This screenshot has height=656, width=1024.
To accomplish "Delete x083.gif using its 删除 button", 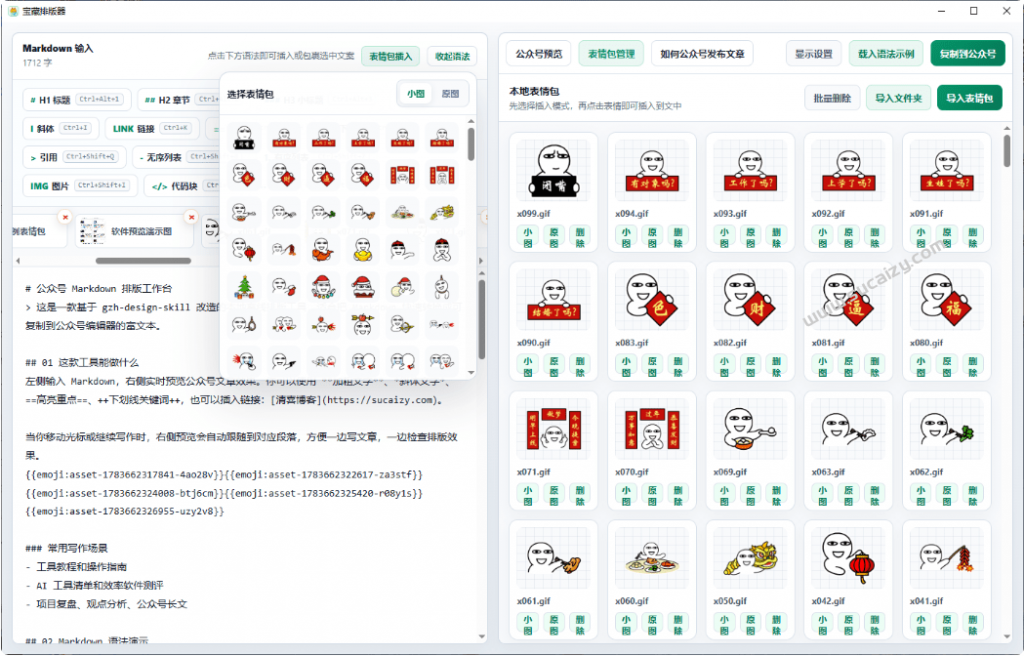I will coord(678,367).
